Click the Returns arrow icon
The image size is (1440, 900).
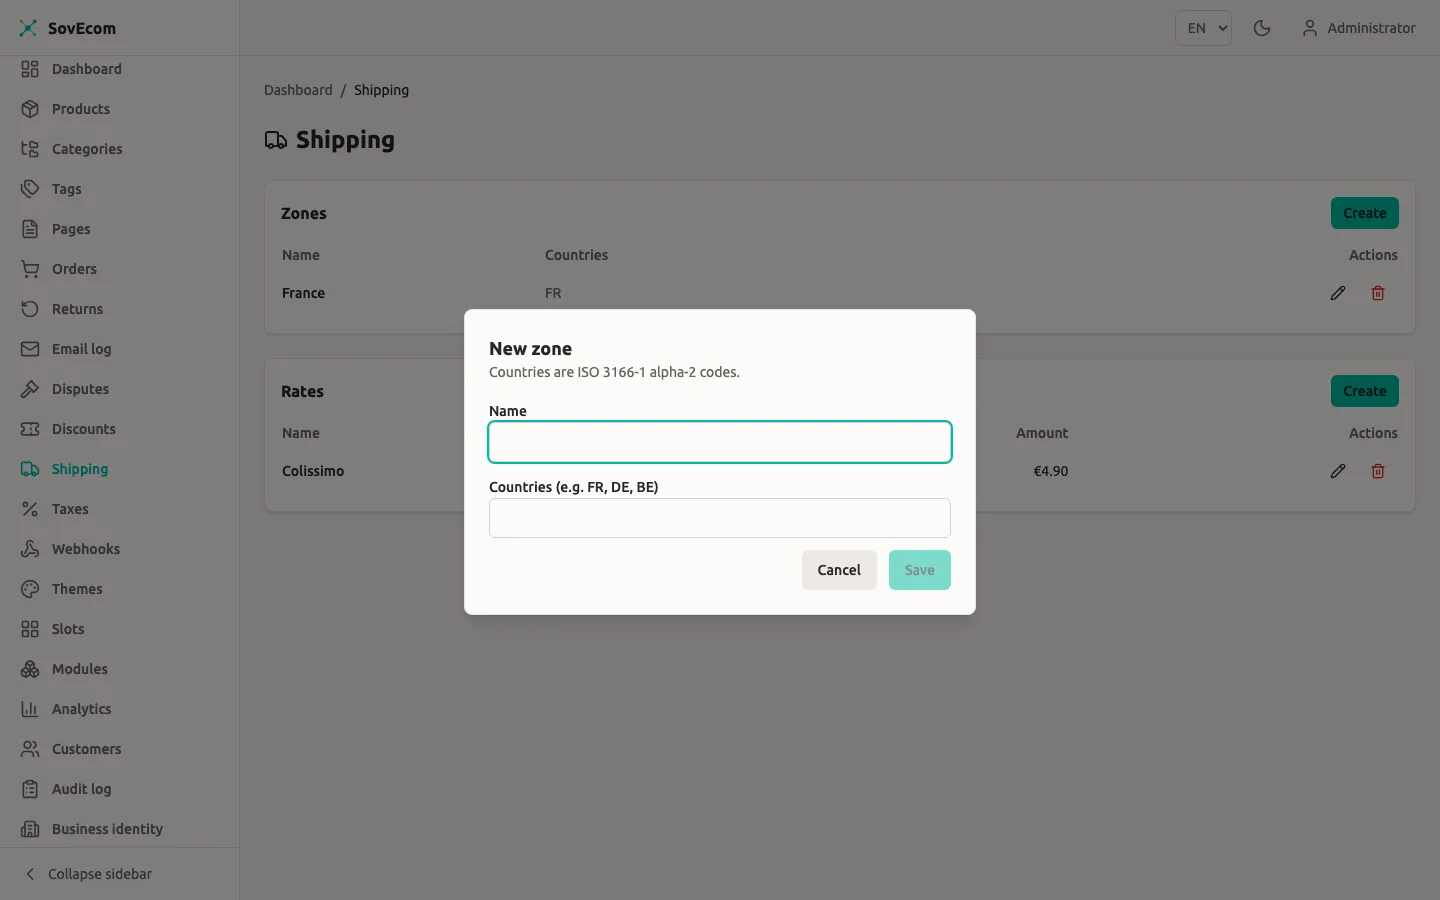click(30, 309)
